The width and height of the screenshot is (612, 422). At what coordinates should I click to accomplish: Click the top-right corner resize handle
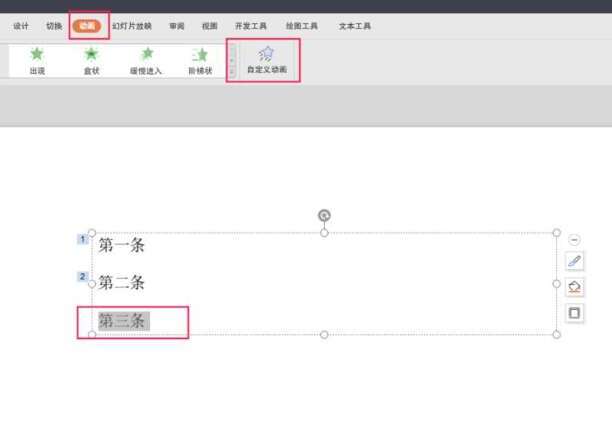(x=557, y=233)
